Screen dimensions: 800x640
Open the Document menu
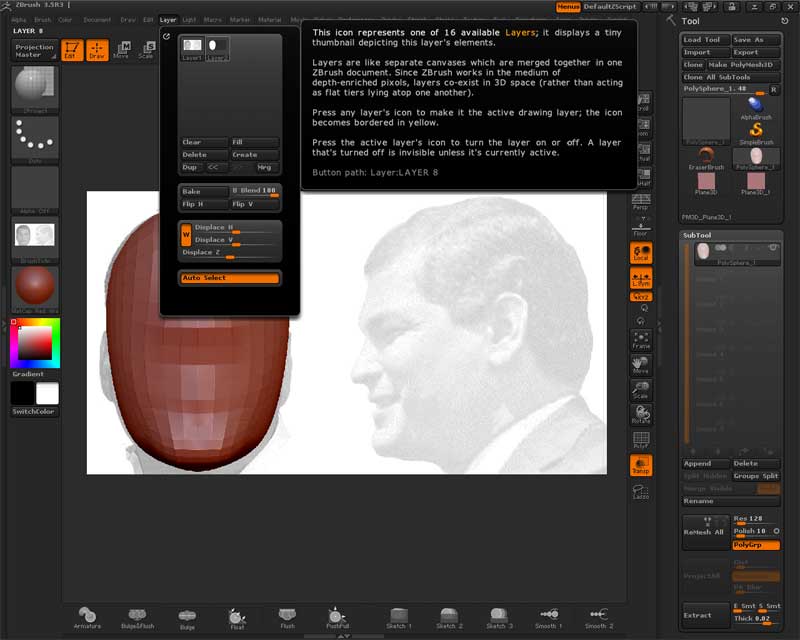(97, 20)
